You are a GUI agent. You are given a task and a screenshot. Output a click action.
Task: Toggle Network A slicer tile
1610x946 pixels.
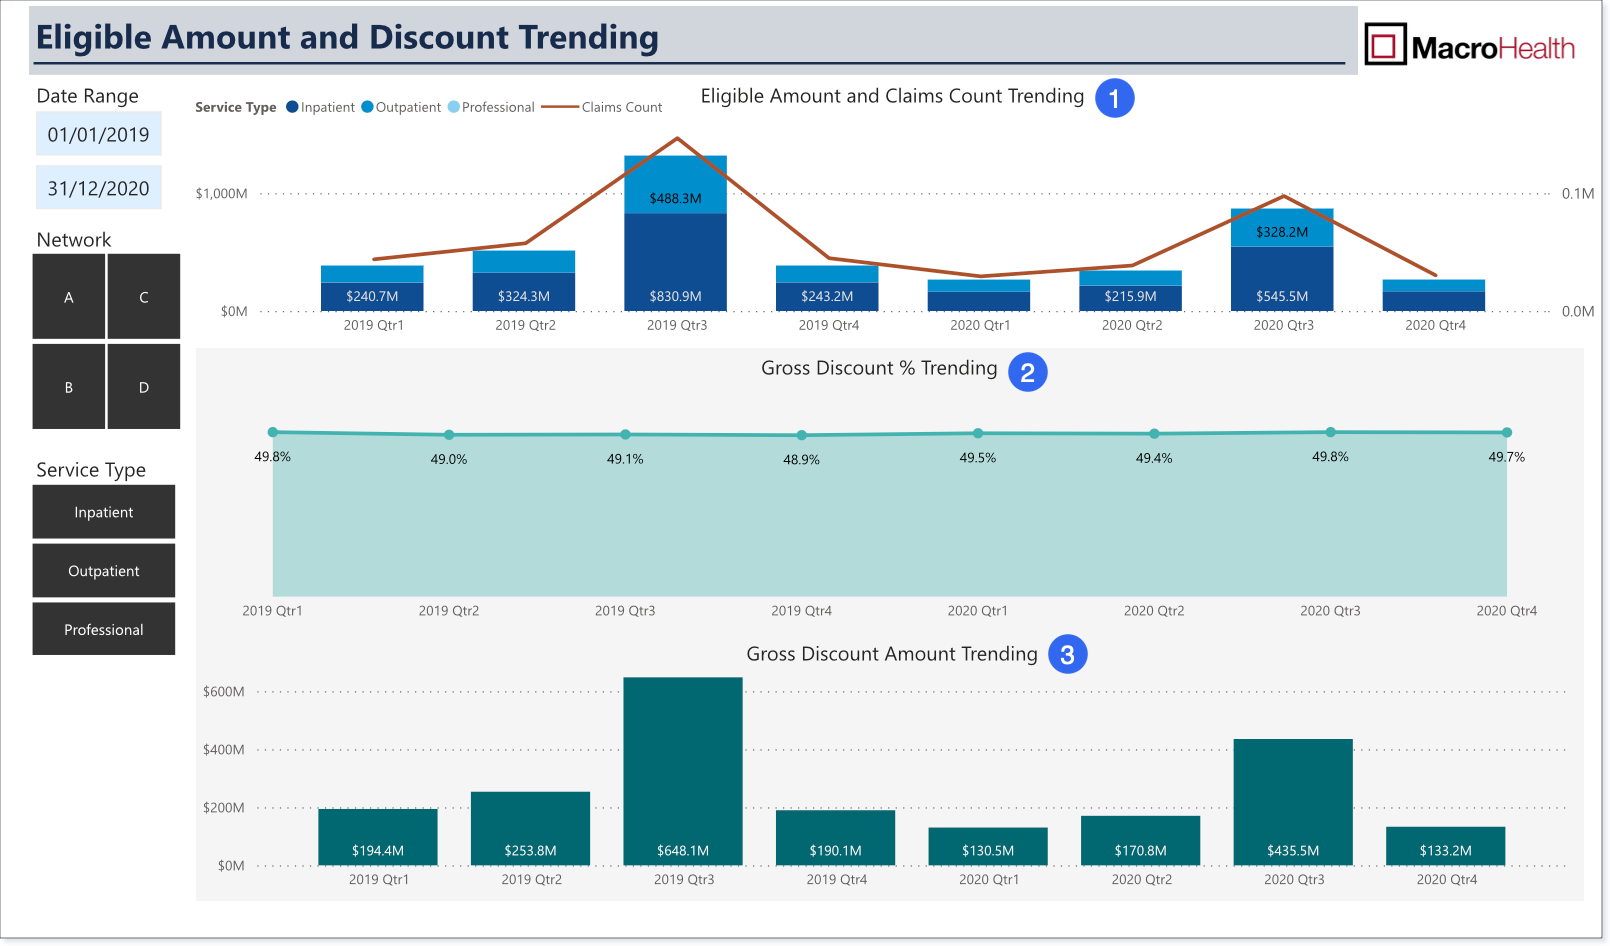click(69, 296)
